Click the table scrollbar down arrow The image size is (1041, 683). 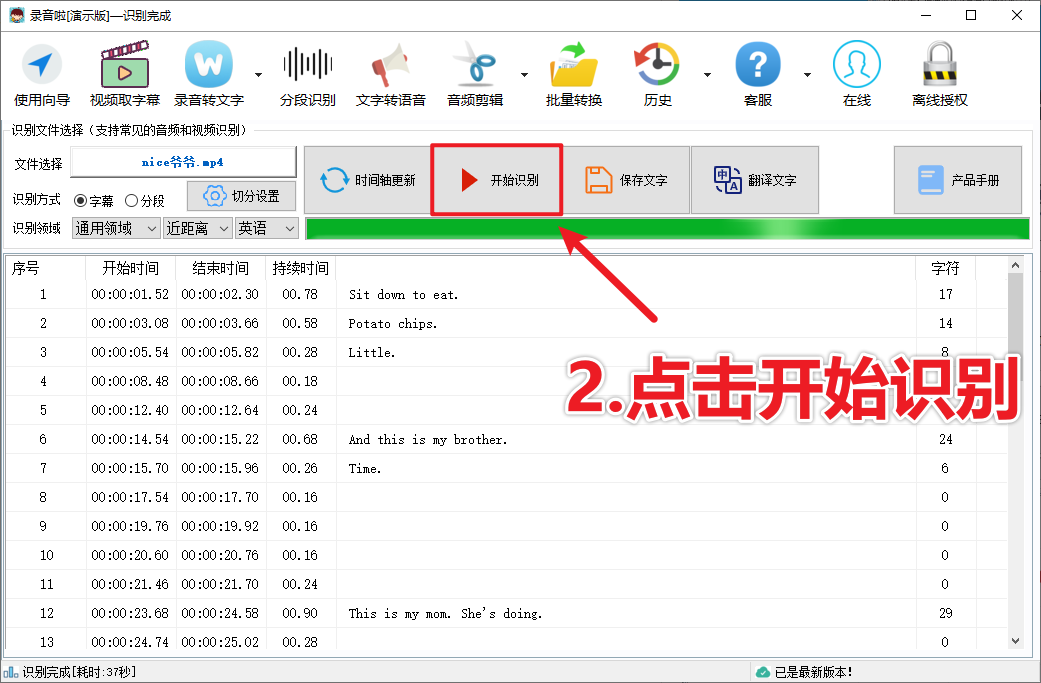point(1015,641)
